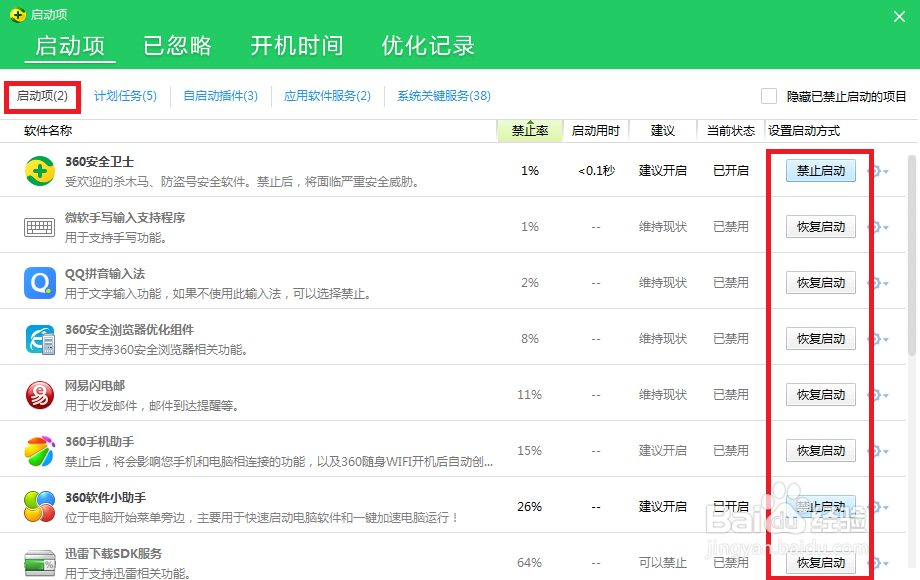Click 恢复启动 for 迅雷下载SDK服务
920x580 pixels.
point(821,563)
